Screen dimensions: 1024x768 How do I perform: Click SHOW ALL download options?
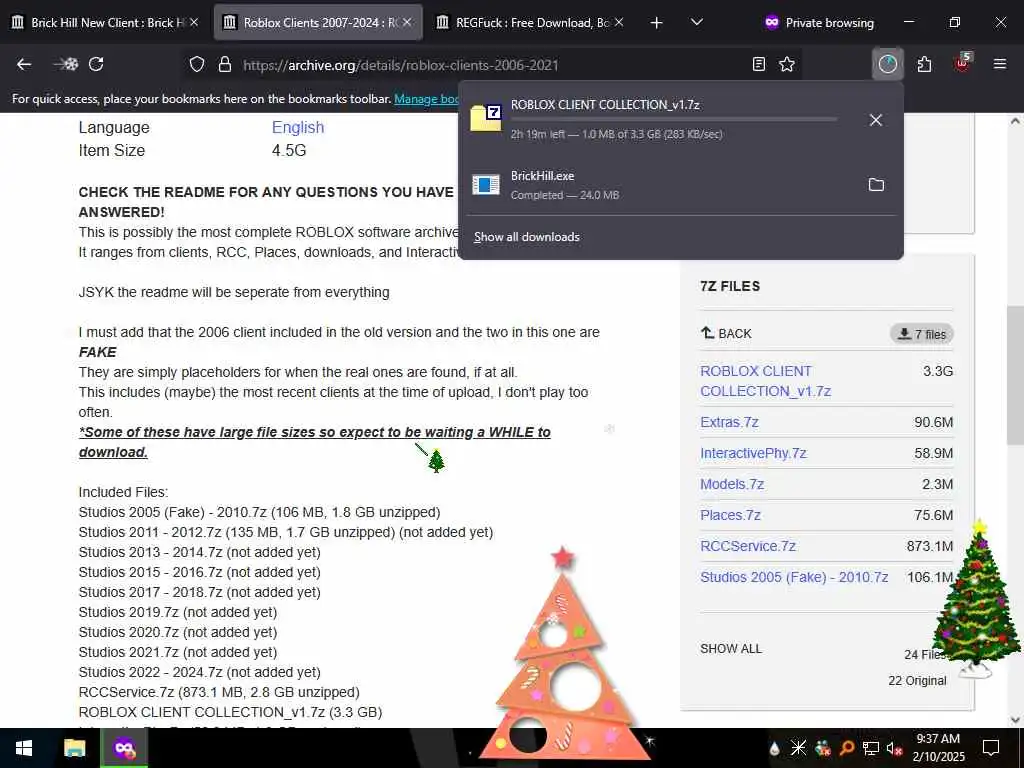pos(731,648)
